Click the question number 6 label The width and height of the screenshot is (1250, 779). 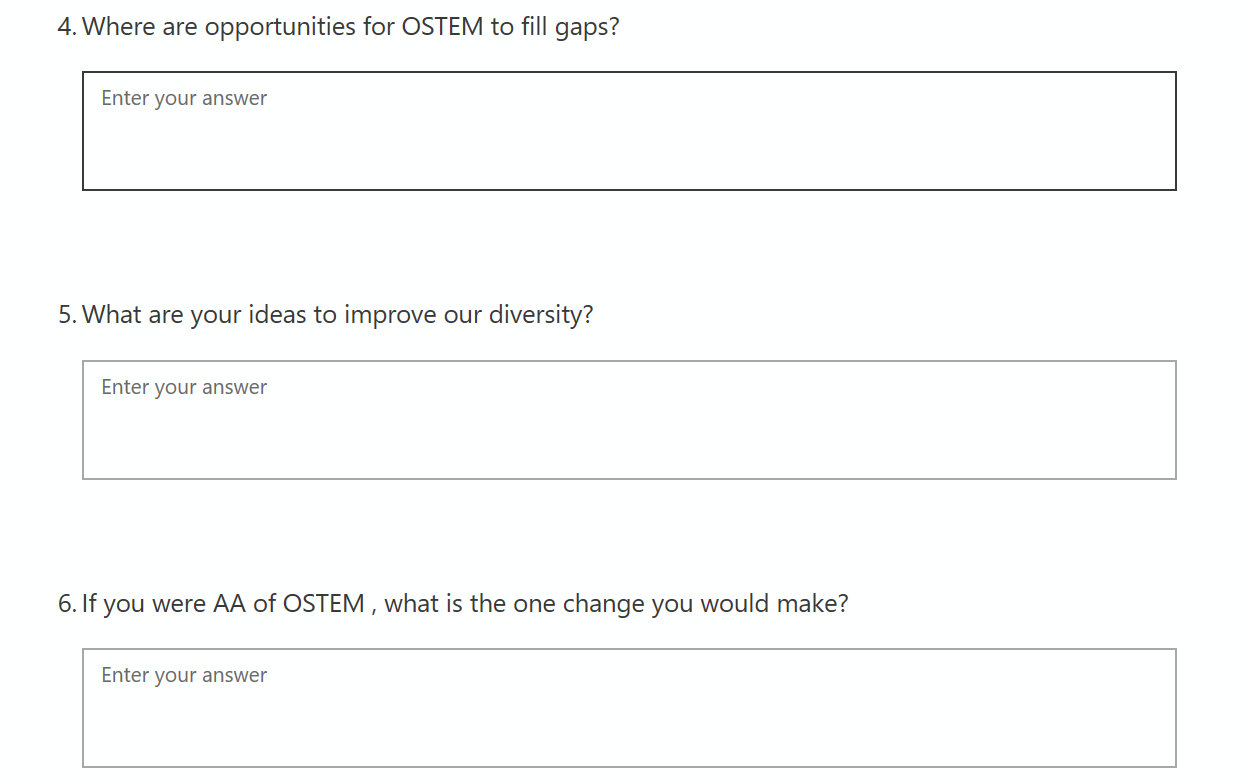point(66,604)
